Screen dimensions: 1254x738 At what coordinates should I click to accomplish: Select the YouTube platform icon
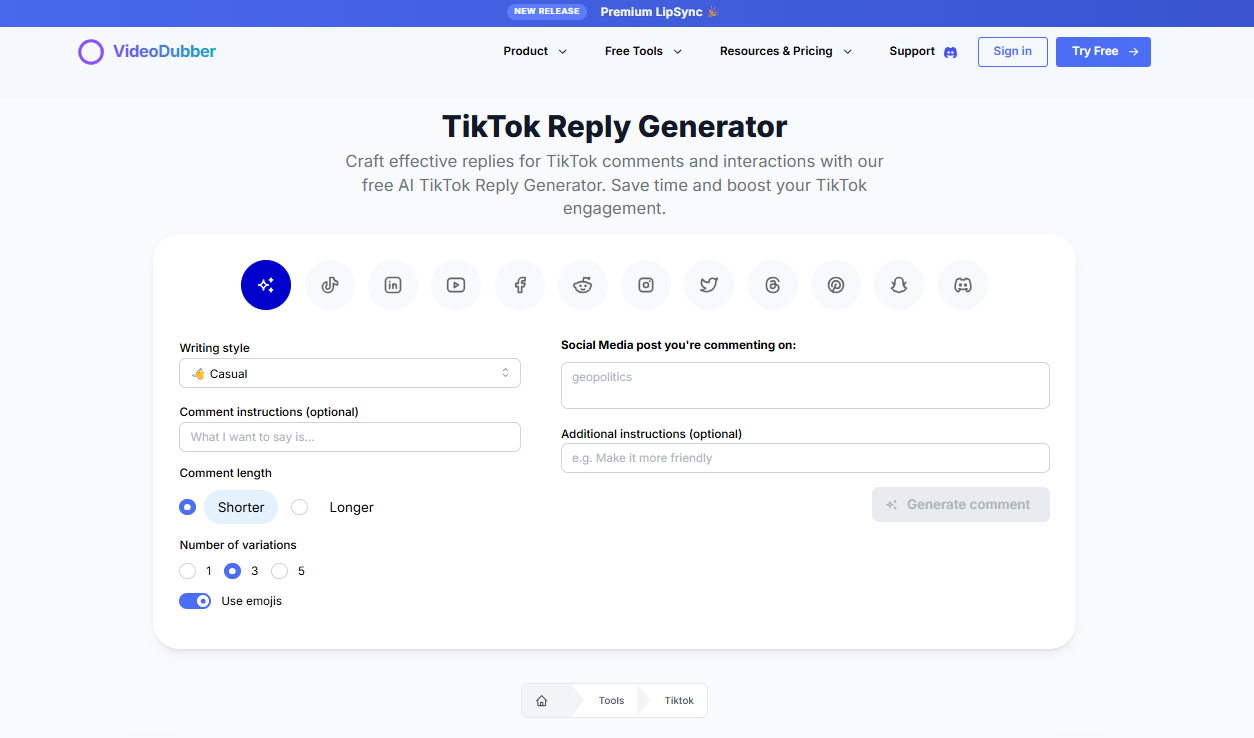tap(456, 285)
